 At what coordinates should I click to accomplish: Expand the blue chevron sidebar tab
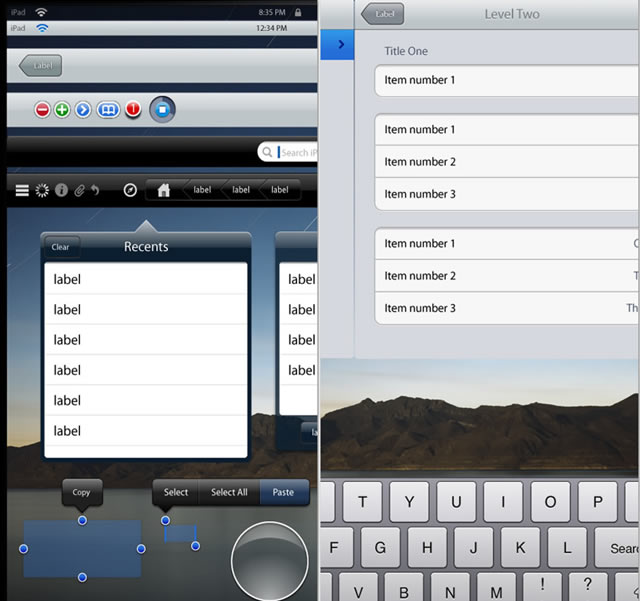(x=340, y=44)
